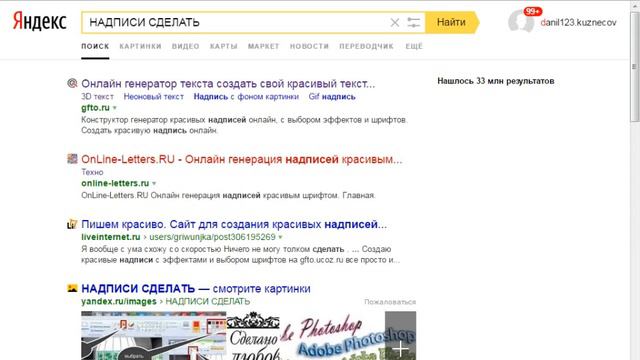Open the Онлайн генератор текста result
640x360 pixels.
(228, 84)
